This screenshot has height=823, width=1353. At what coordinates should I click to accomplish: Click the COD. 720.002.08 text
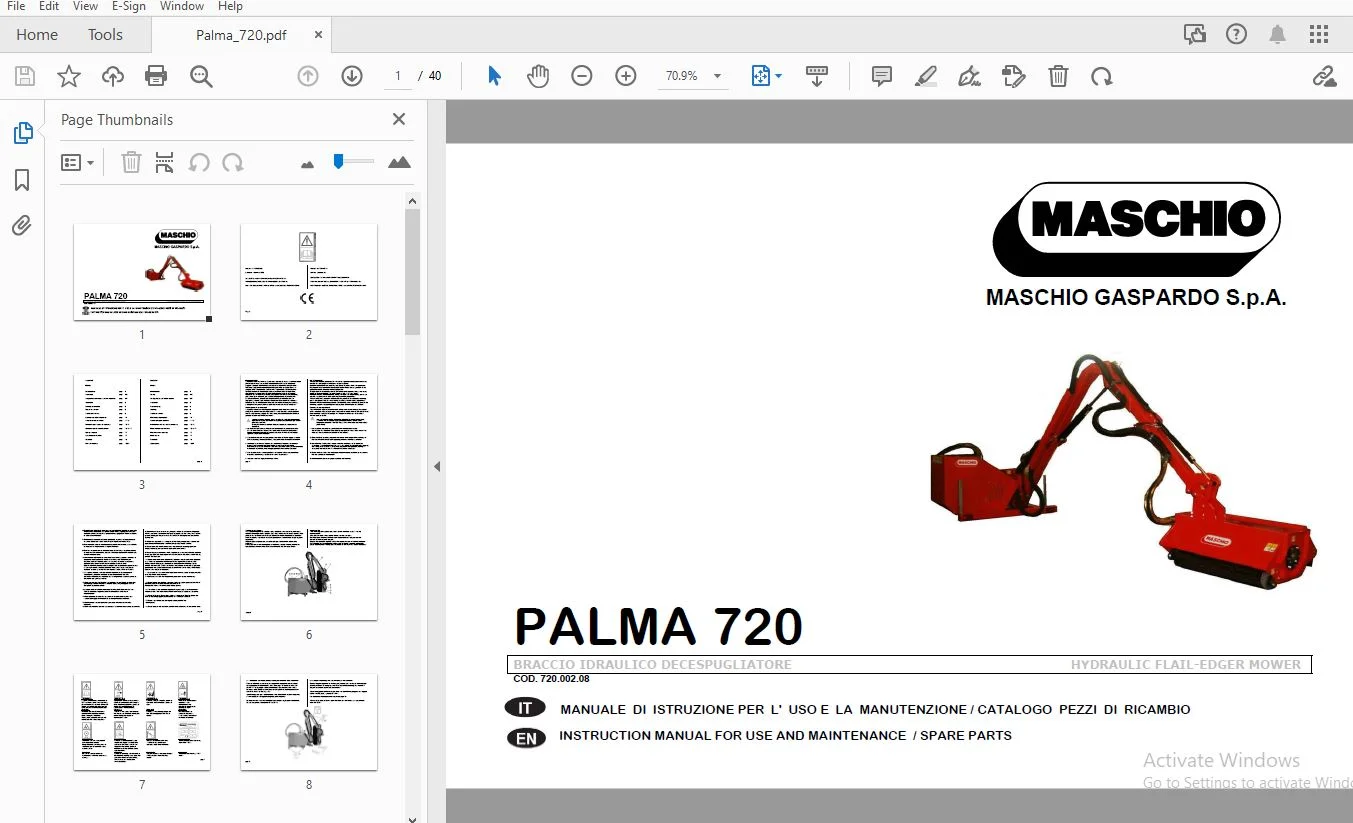click(551, 679)
